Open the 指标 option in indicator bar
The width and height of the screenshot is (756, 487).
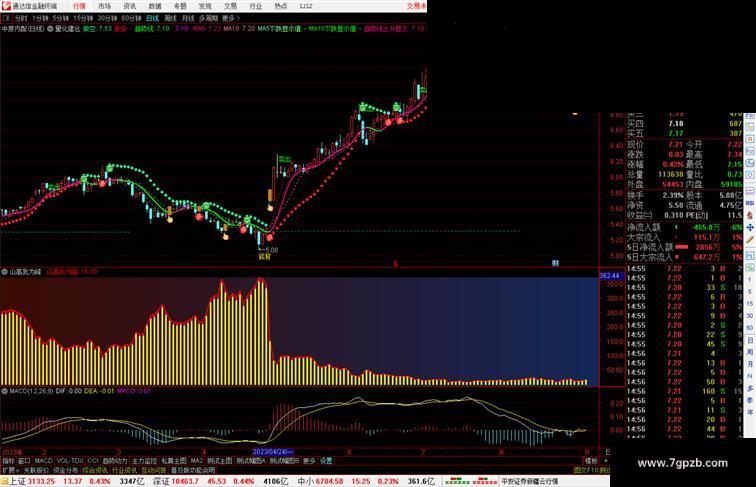pos(8,461)
